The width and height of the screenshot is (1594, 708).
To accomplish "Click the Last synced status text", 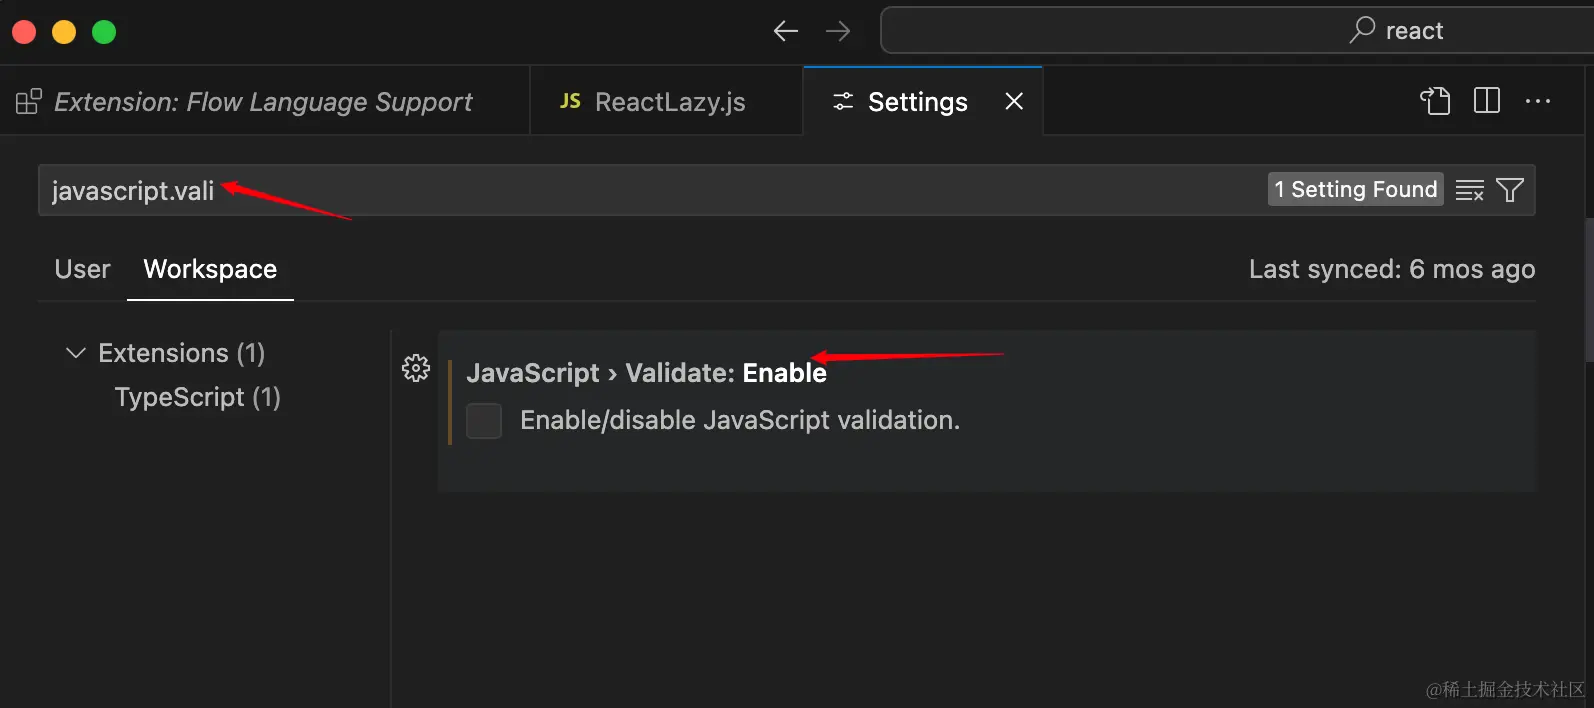I will point(1391,269).
